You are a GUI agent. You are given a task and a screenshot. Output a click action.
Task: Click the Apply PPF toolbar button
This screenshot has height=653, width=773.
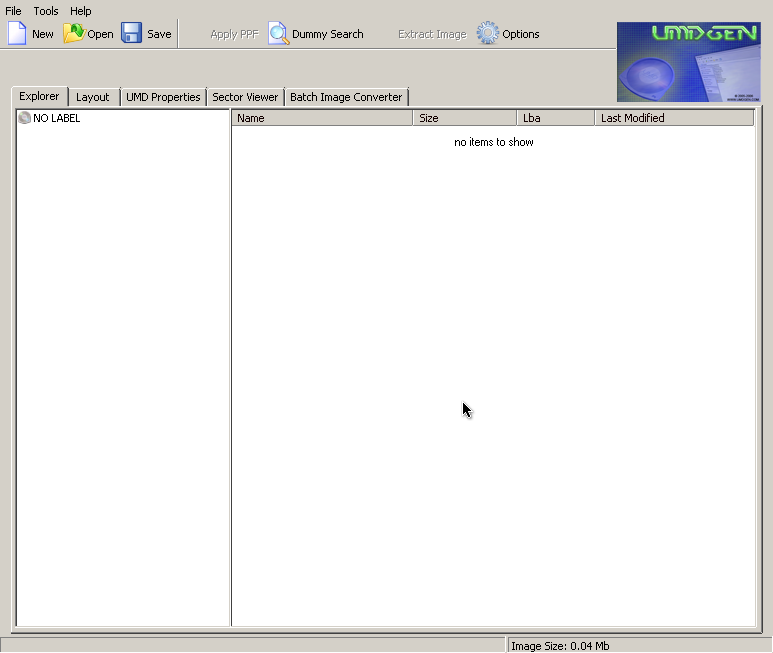tap(235, 34)
